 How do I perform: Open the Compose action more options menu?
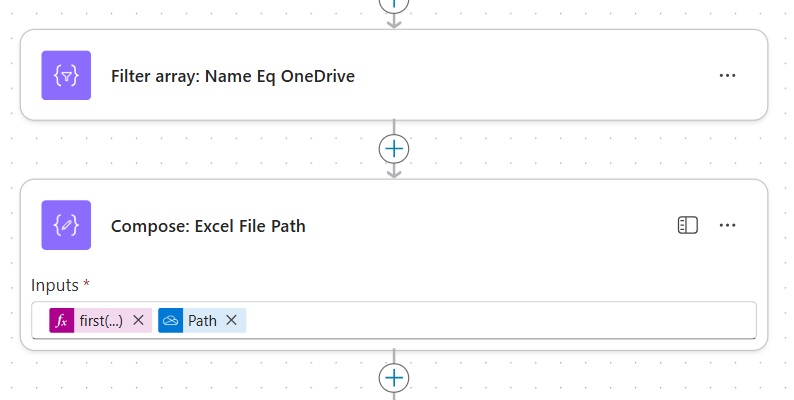pyautogui.click(x=727, y=225)
